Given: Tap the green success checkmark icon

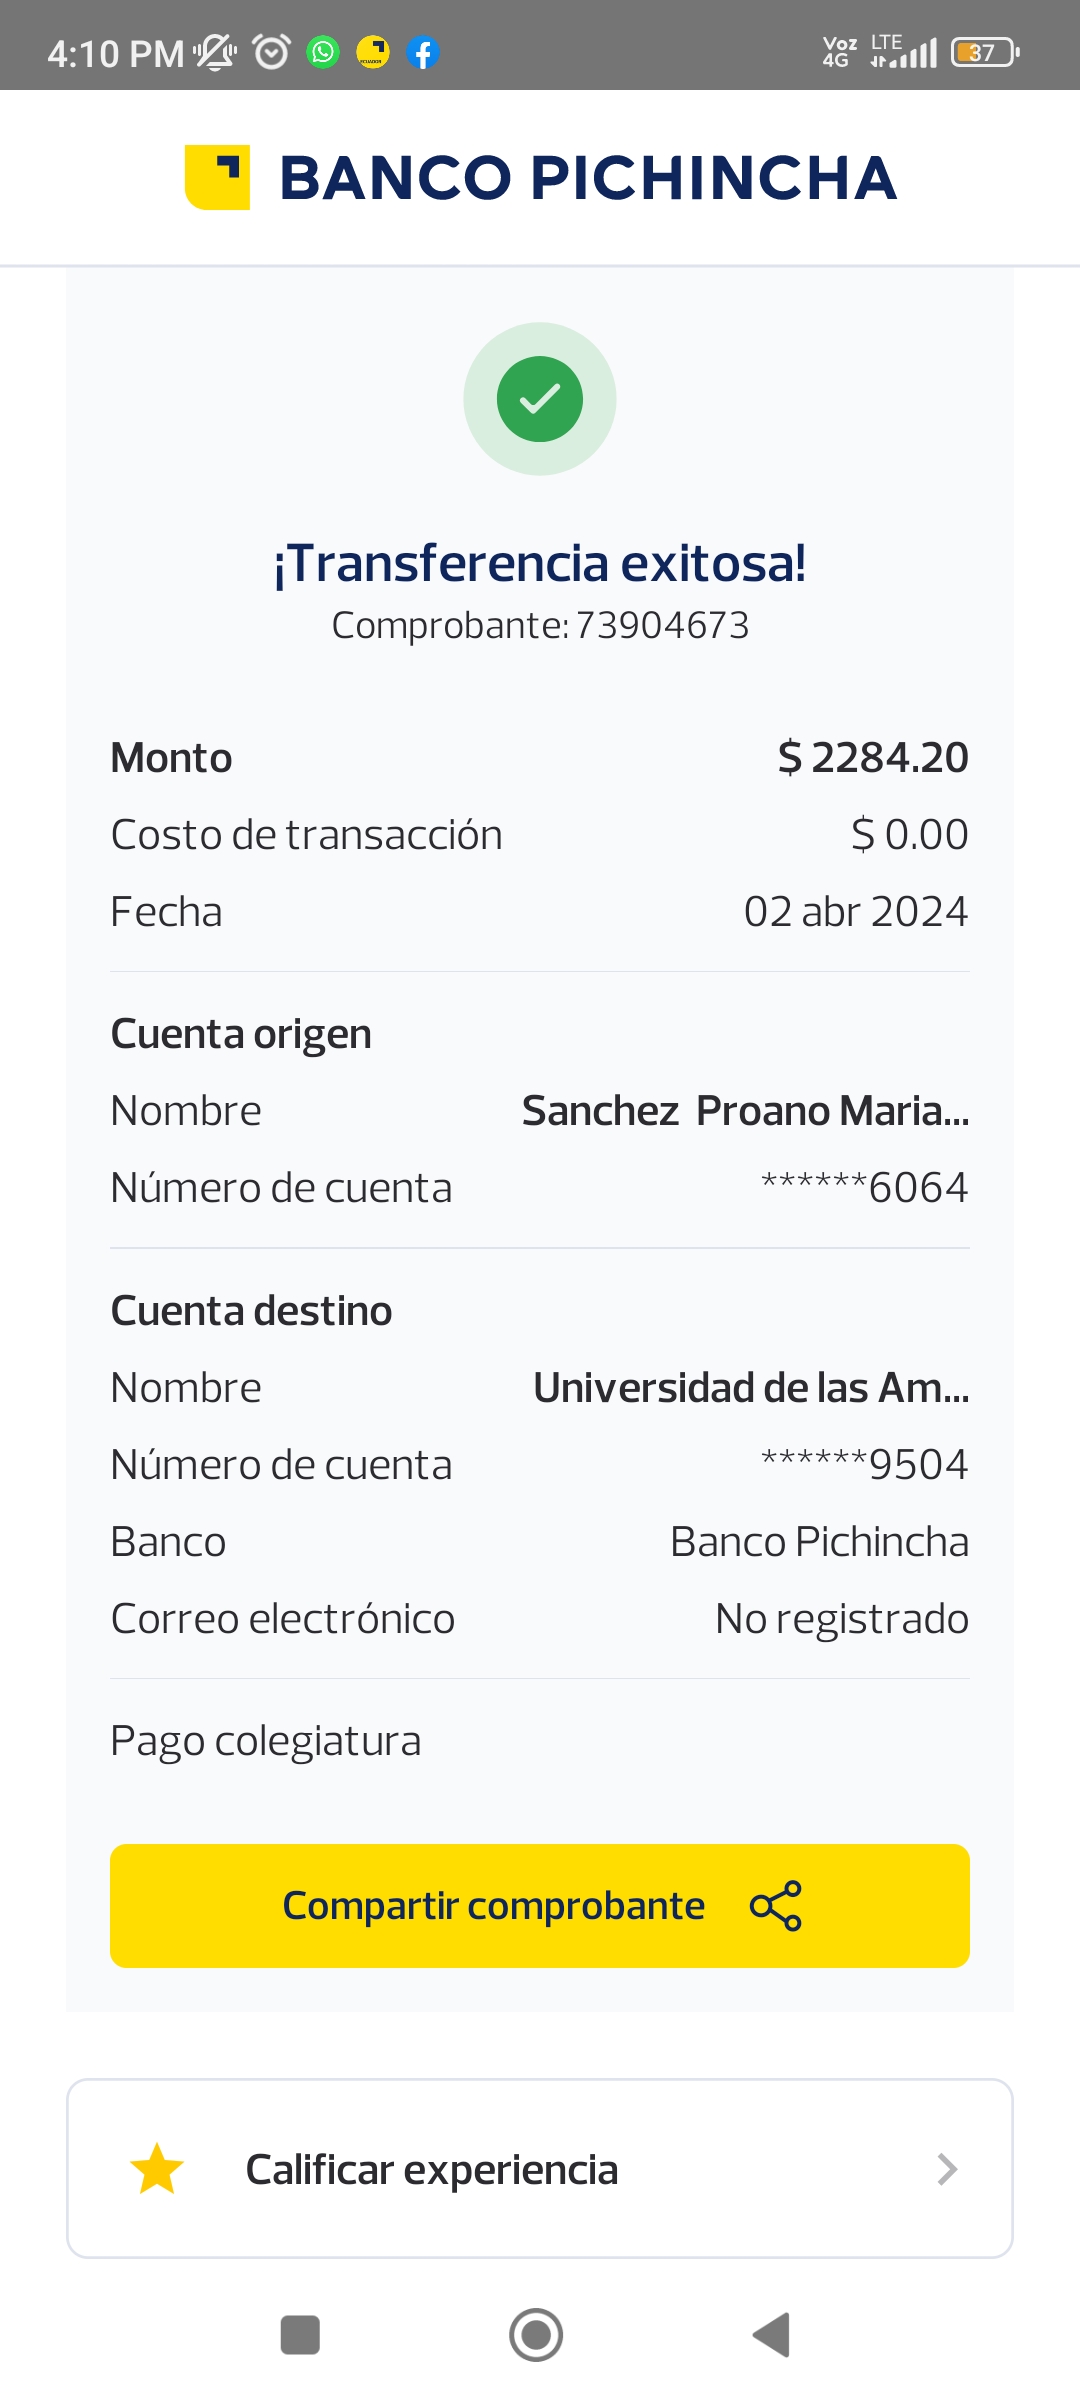Looking at the screenshot, I should pyautogui.click(x=540, y=399).
